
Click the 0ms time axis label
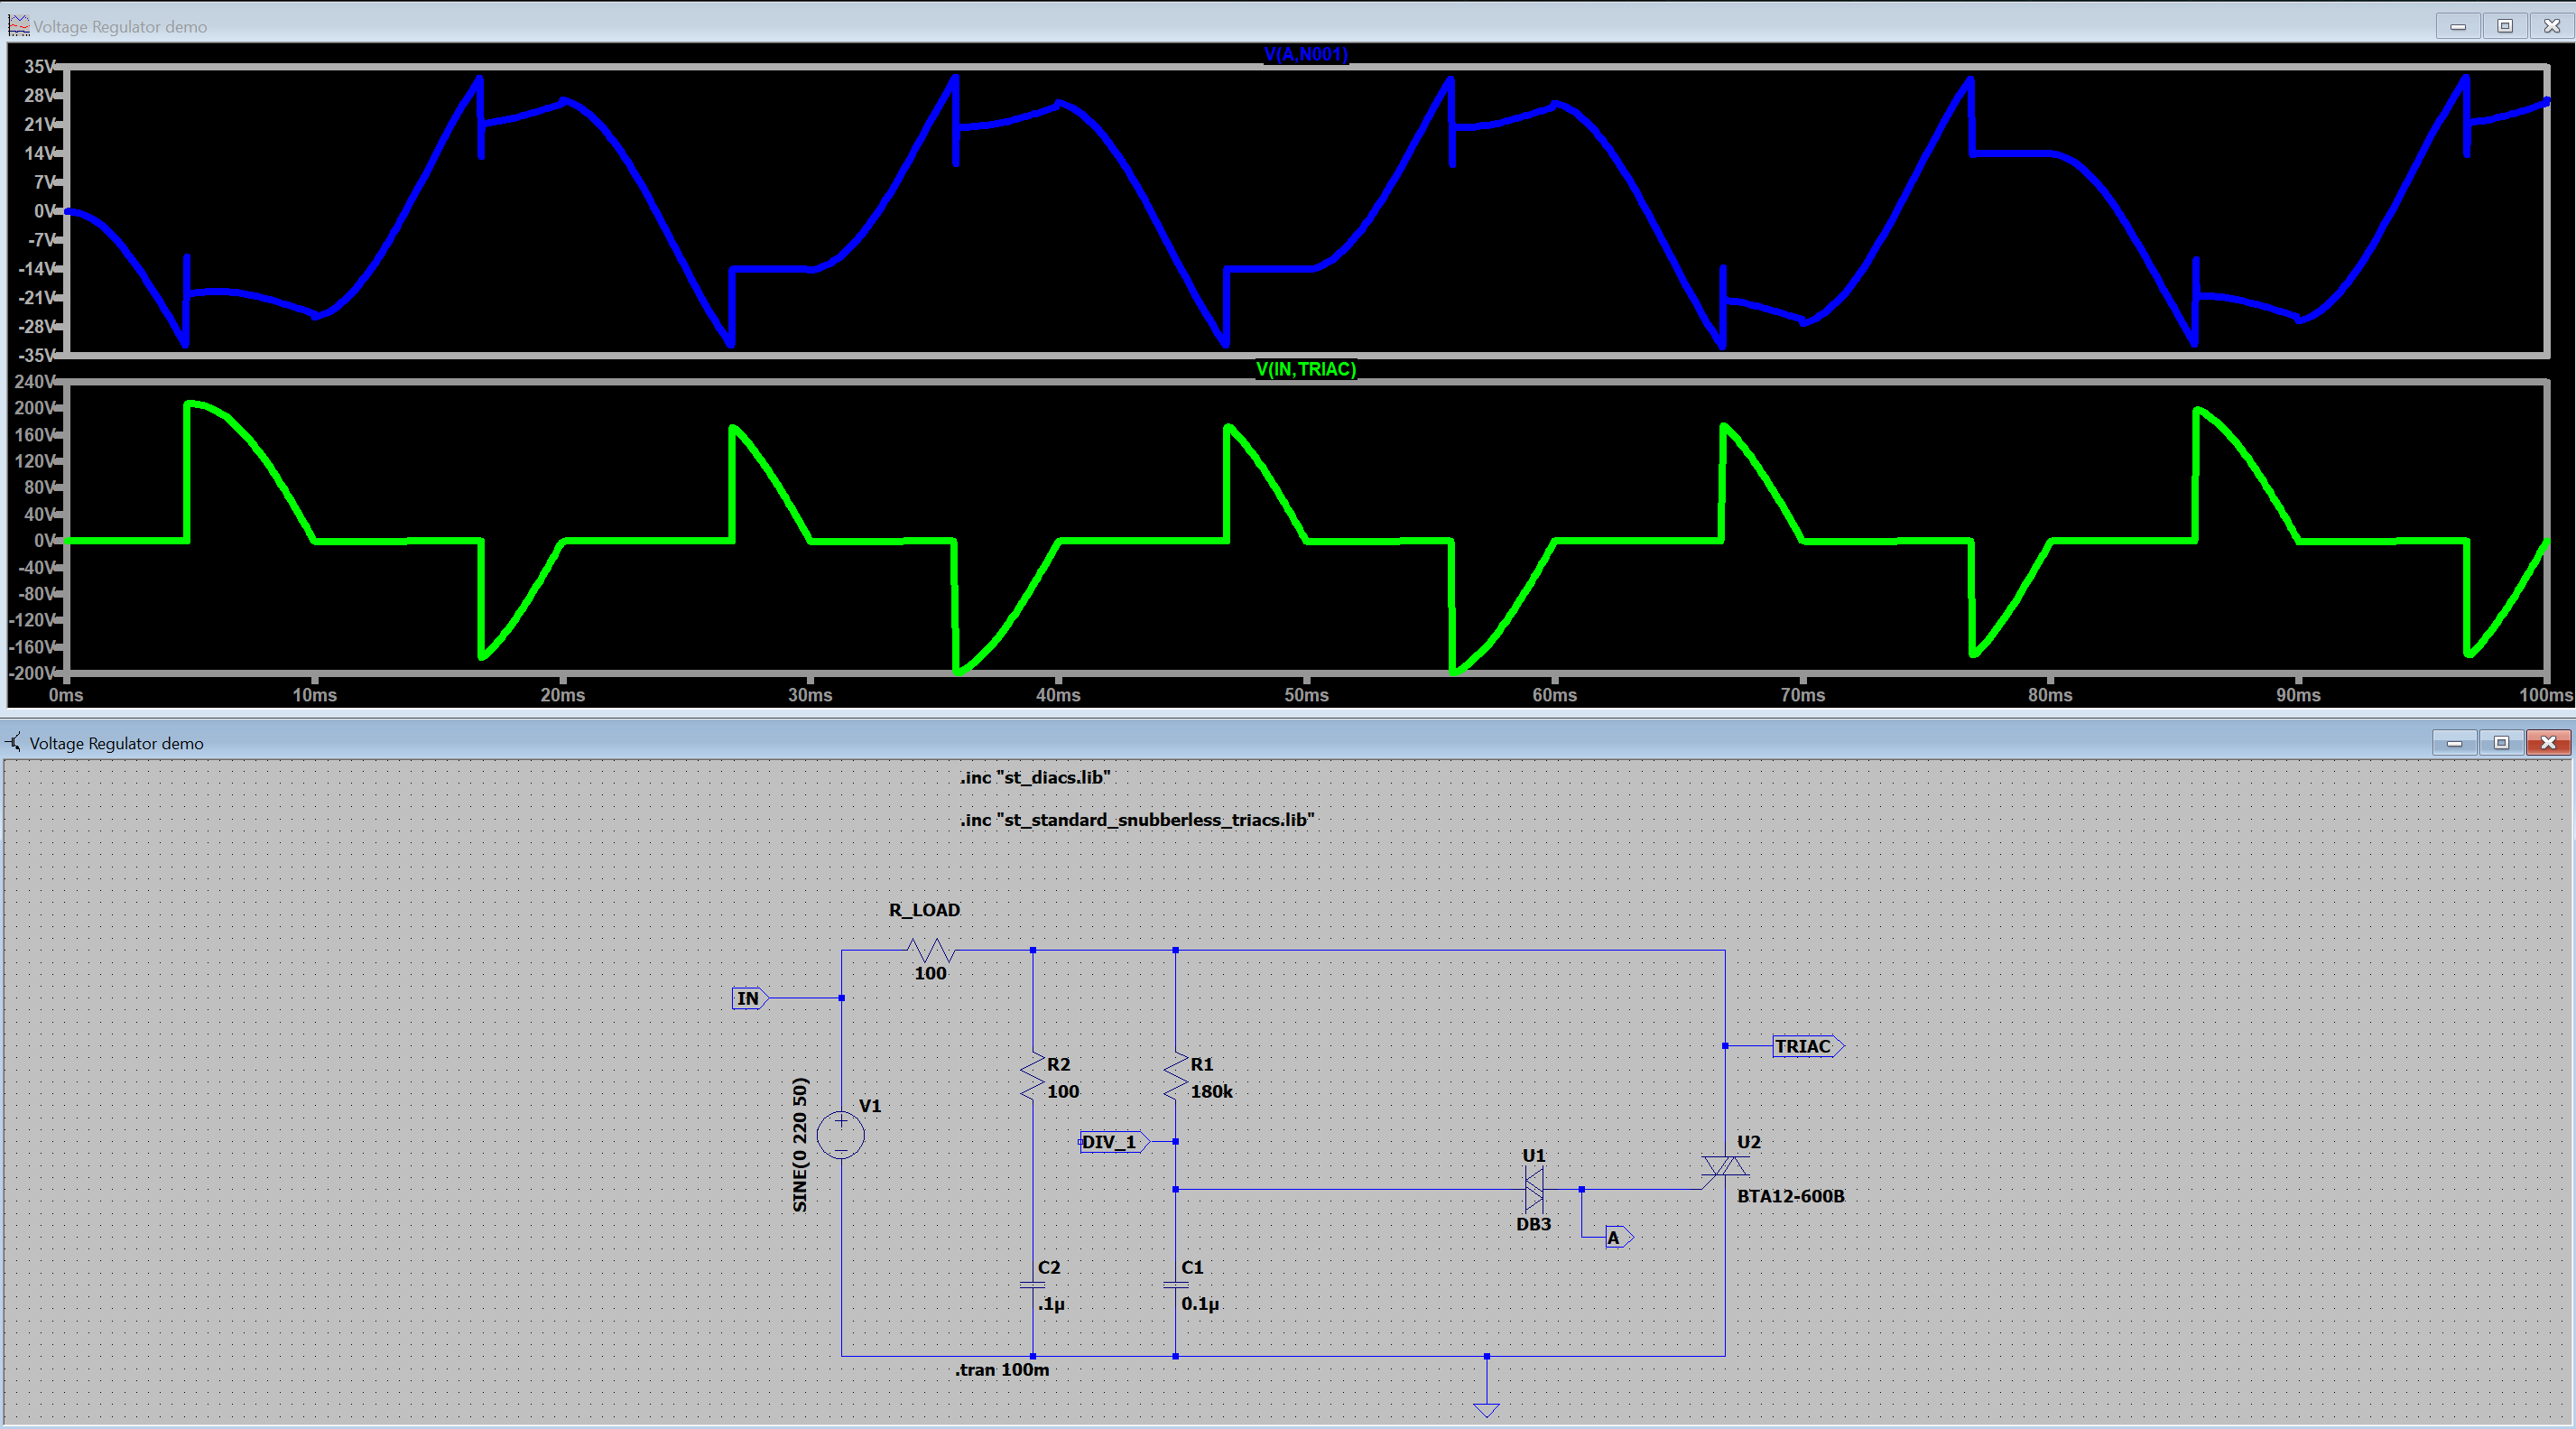click(66, 695)
